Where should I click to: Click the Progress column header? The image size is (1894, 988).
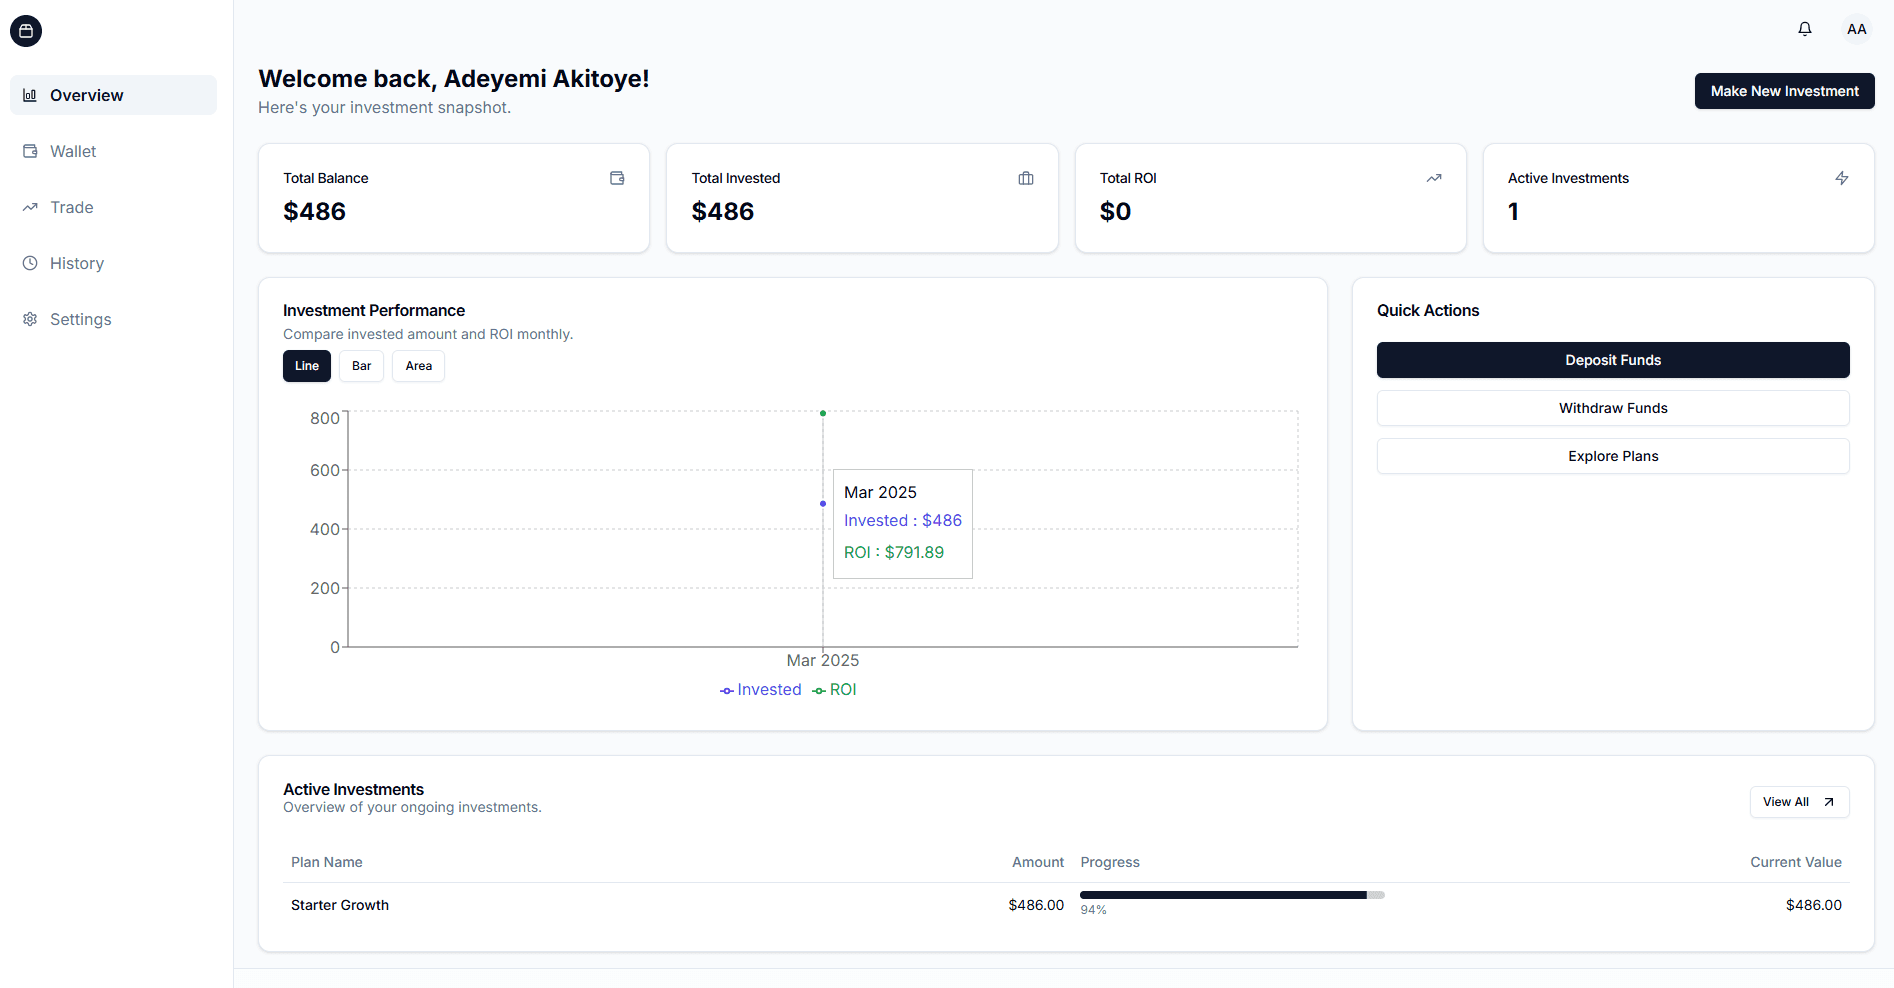1110,862
